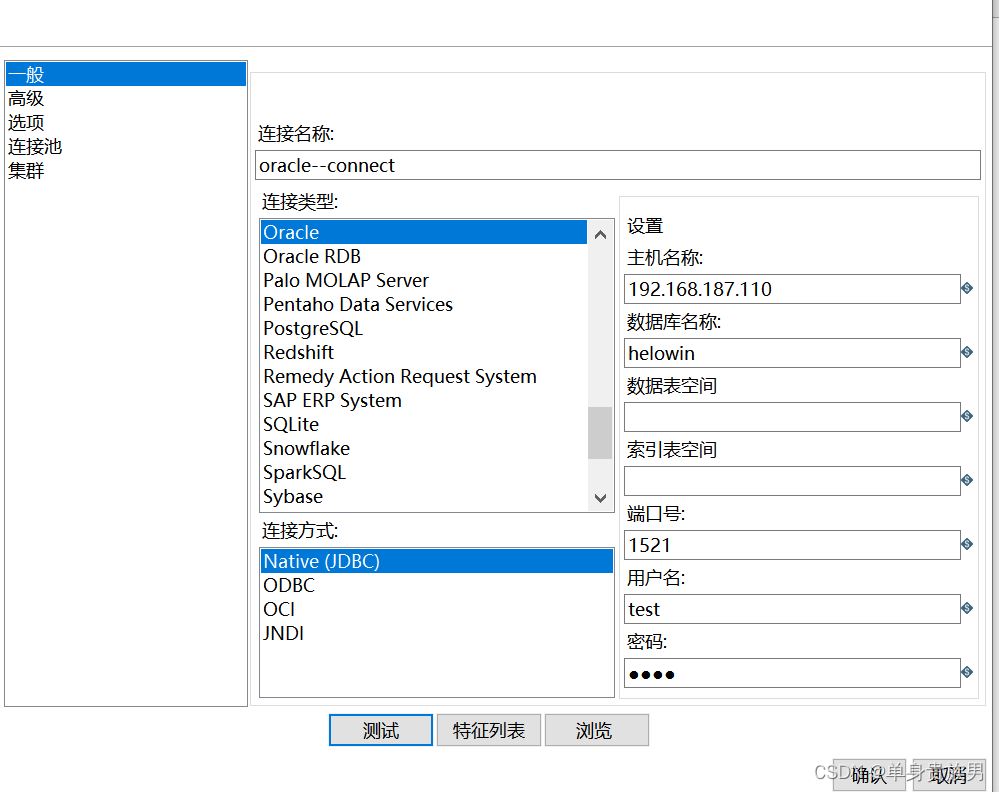Image resolution: width=999 pixels, height=792 pixels.
Task: Focus the empty 数据表空间 field
Action: pyautogui.click(x=792, y=417)
